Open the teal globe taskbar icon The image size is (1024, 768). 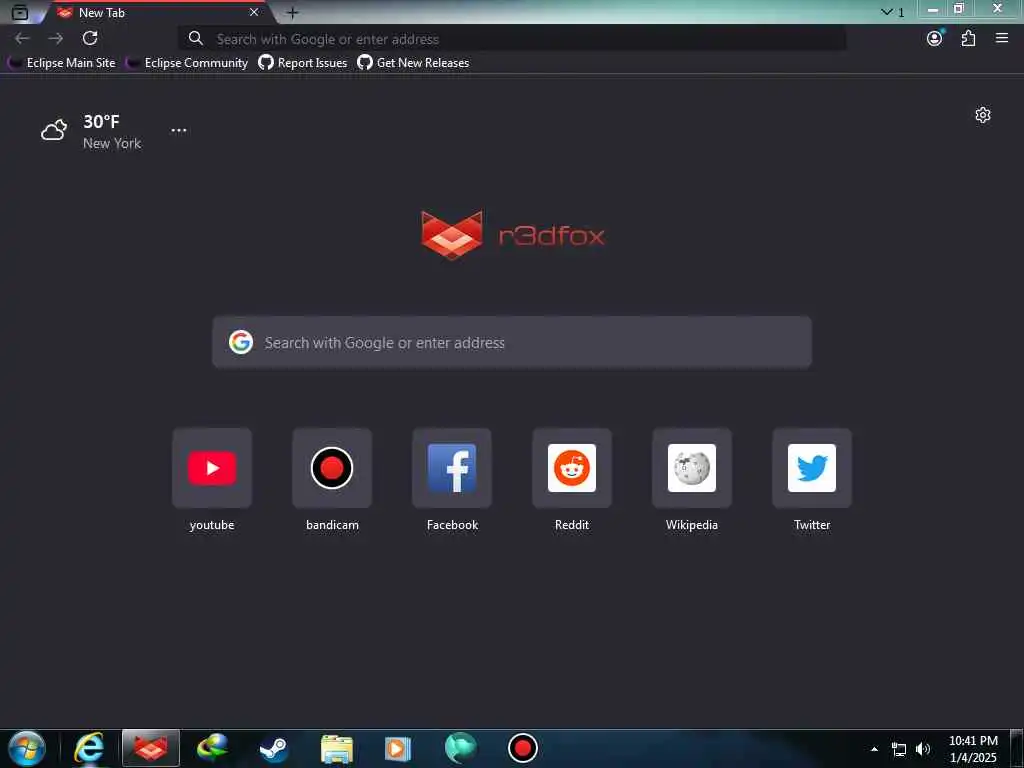460,748
